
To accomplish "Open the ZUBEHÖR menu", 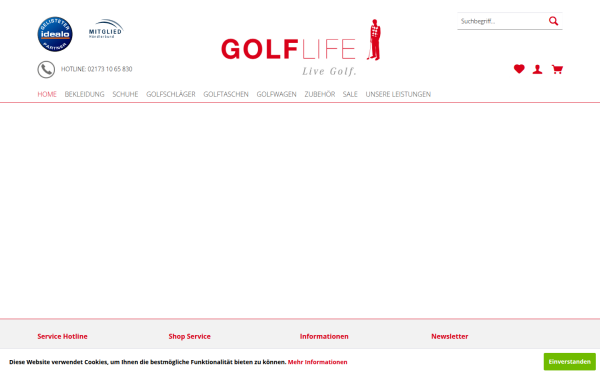I will click(x=320, y=94).
